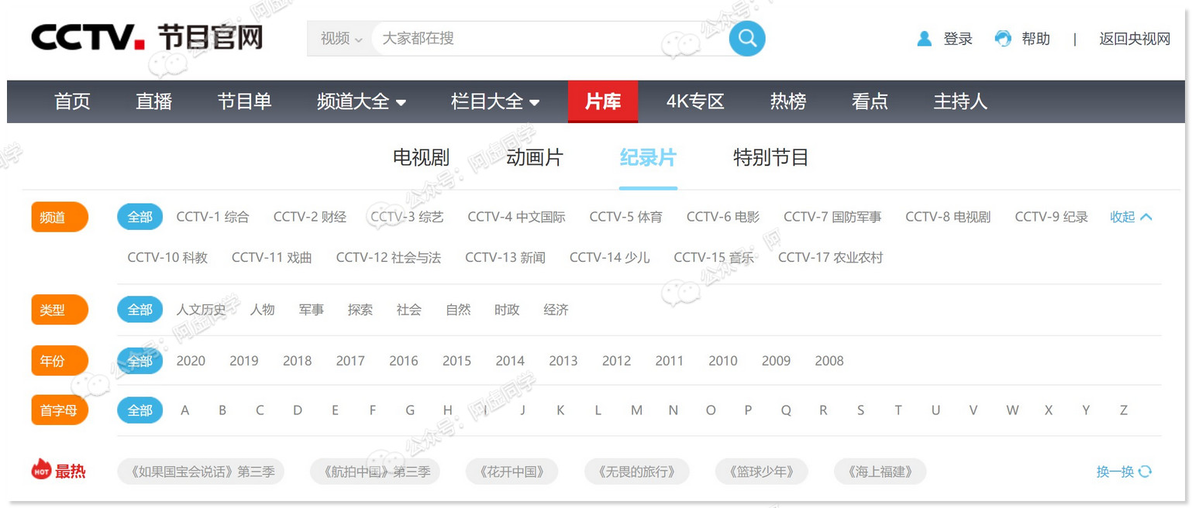Click the HOT flame icon
Screen dimensions: 1192x508
[x=41, y=470]
